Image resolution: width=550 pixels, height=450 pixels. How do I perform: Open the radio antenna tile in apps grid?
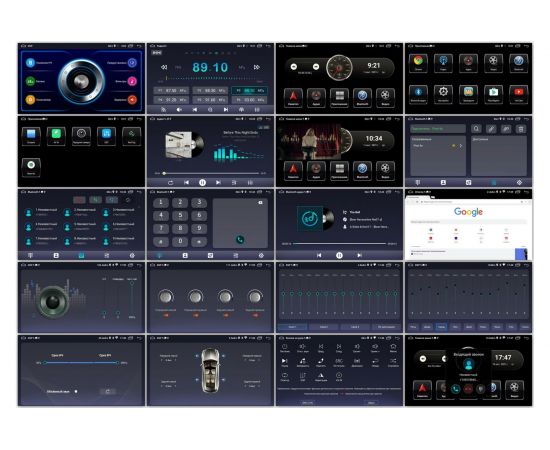coord(443,63)
